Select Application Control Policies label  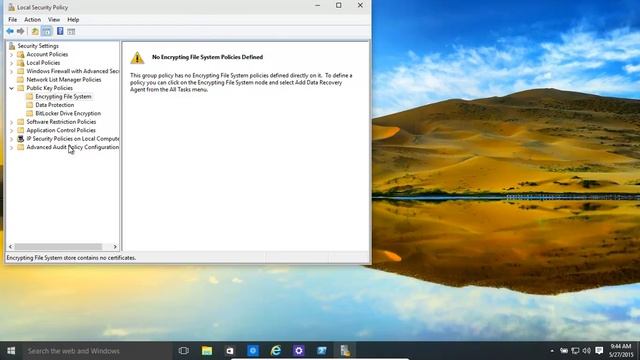[61, 130]
